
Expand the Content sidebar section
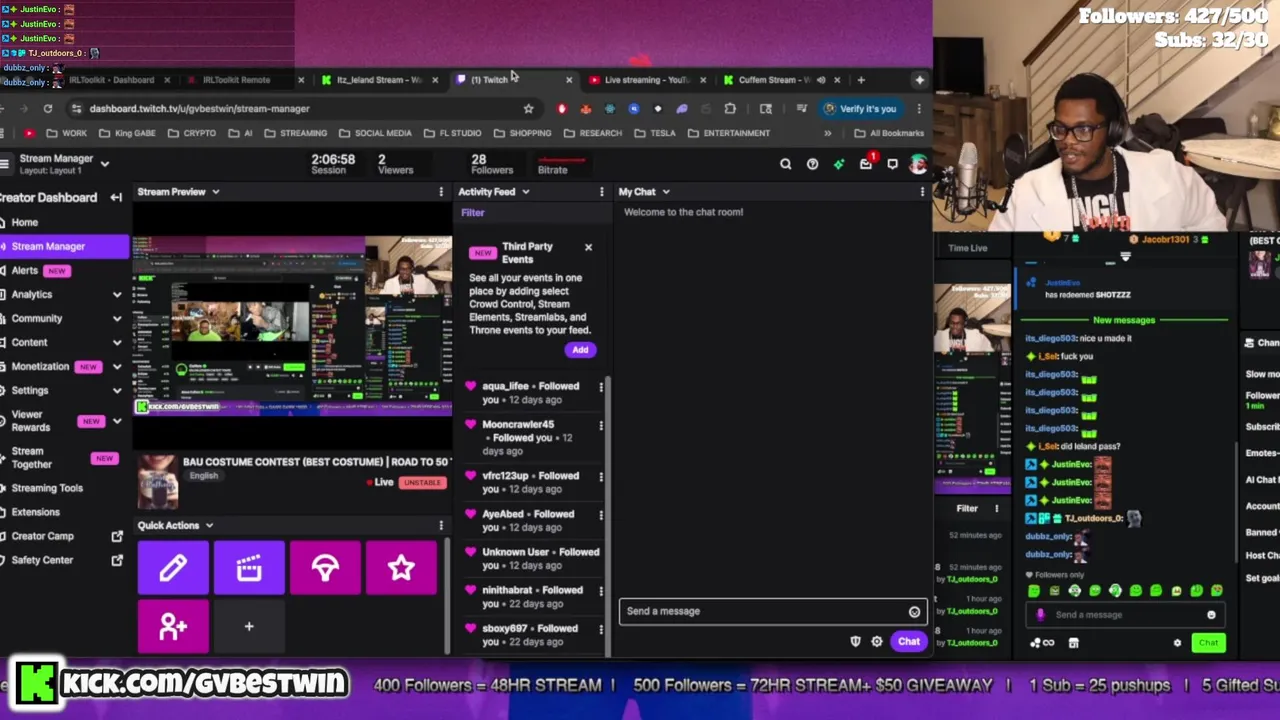tap(117, 343)
